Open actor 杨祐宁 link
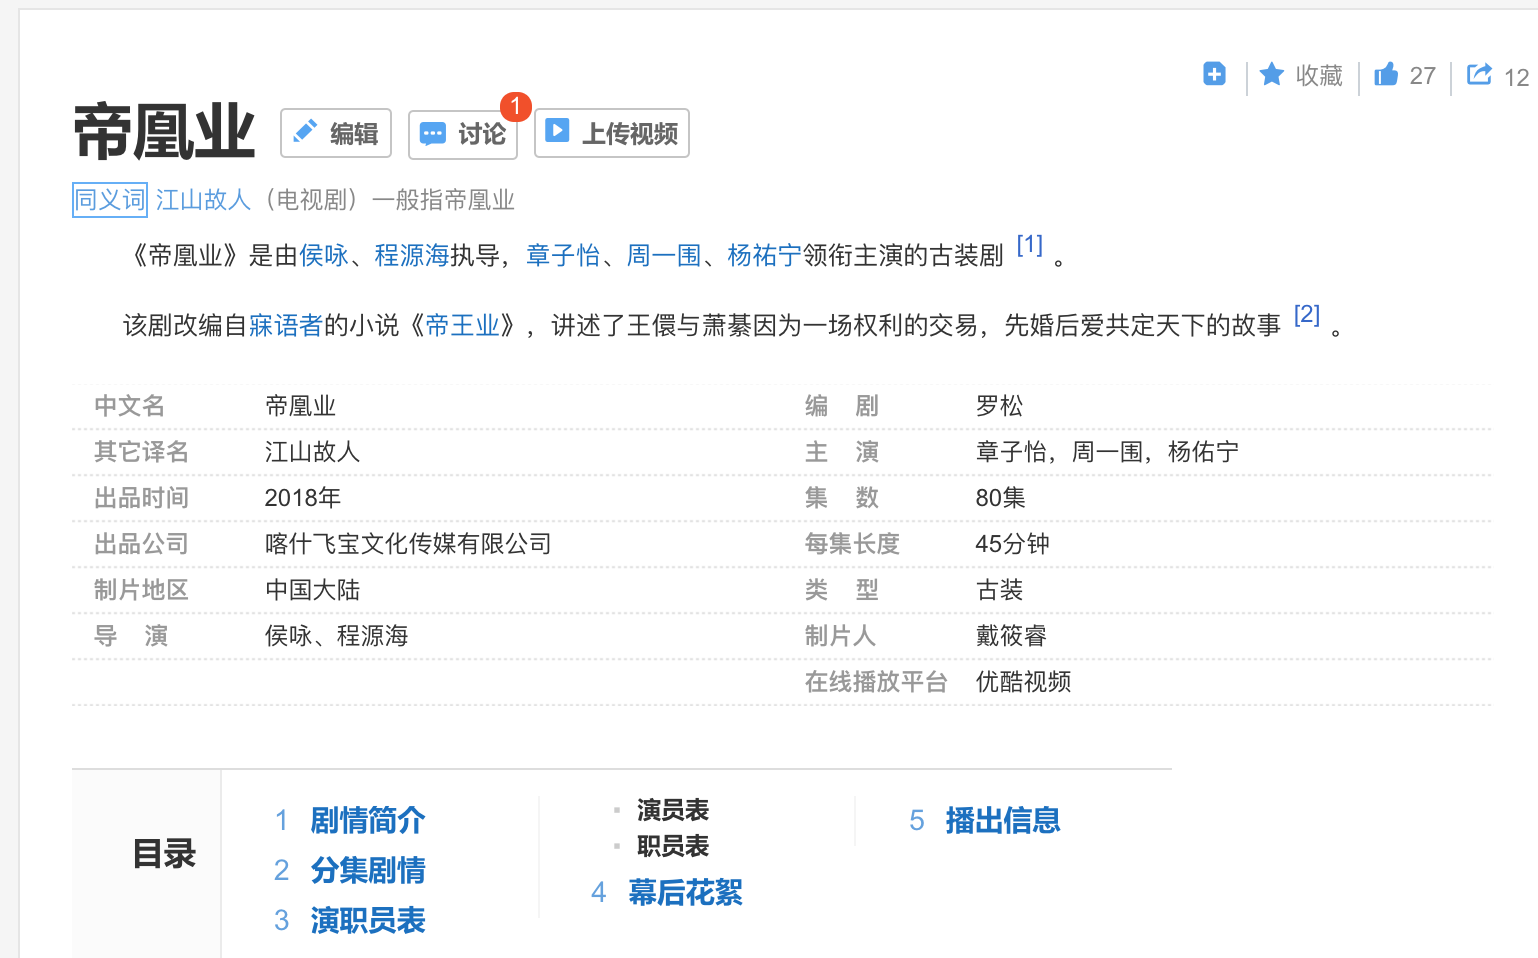Screen dimensions: 1538x958 [x=764, y=256]
